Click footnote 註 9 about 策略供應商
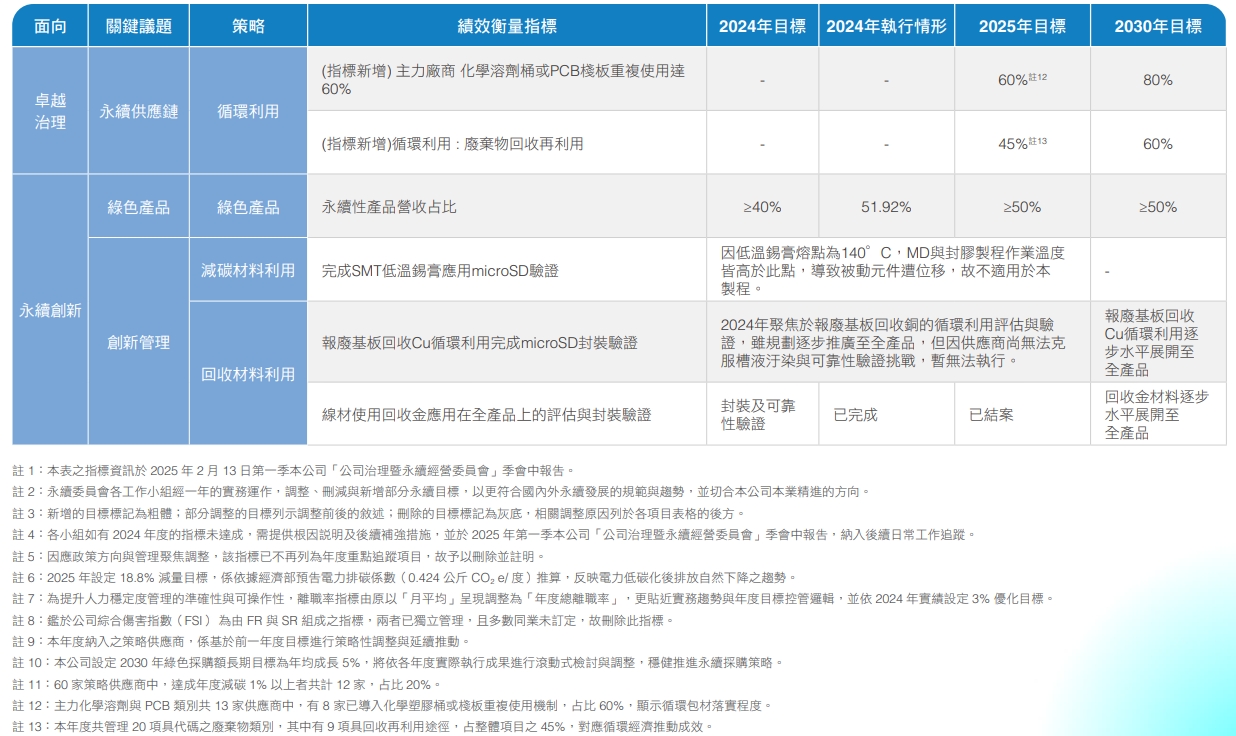Screen dimensions: 1236x736 [241, 641]
